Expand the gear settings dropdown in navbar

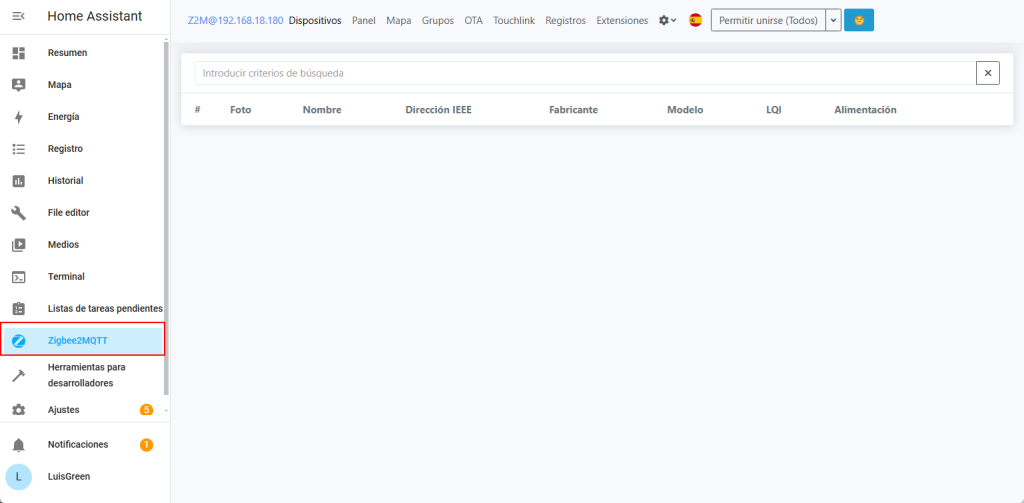pyautogui.click(x=667, y=20)
